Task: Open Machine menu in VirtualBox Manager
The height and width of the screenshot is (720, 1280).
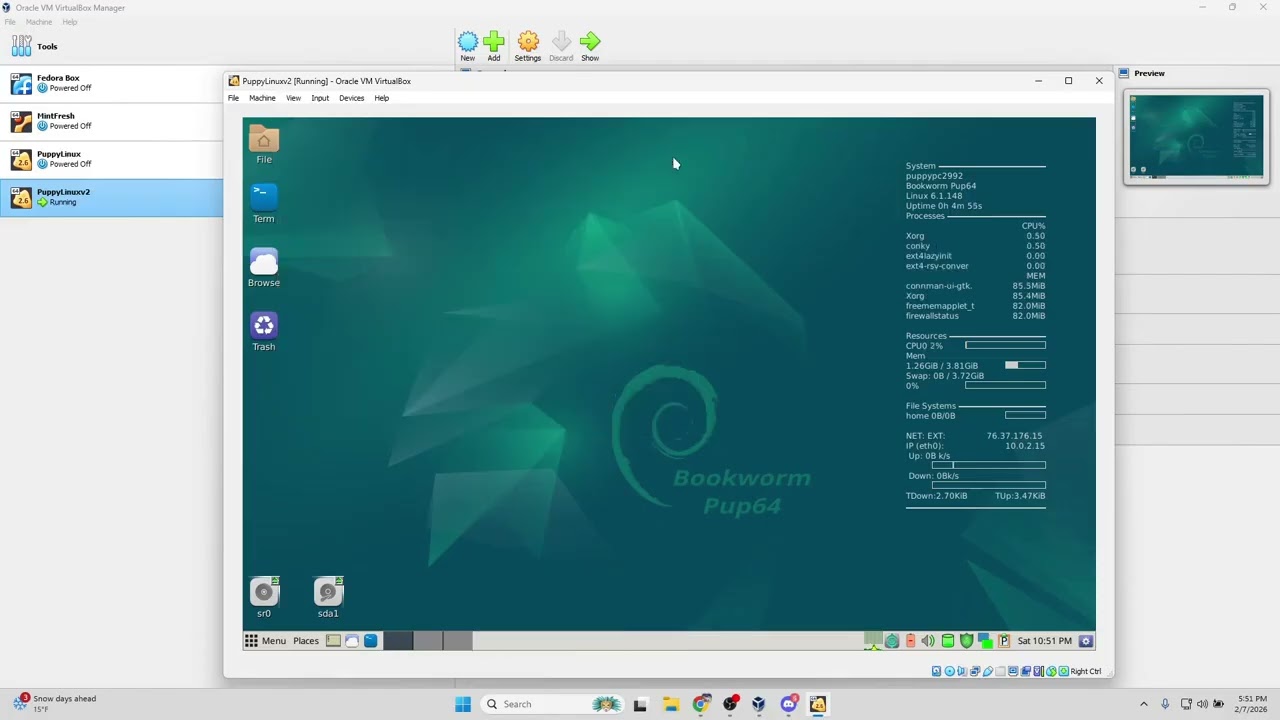Action: tap(39, 22)
